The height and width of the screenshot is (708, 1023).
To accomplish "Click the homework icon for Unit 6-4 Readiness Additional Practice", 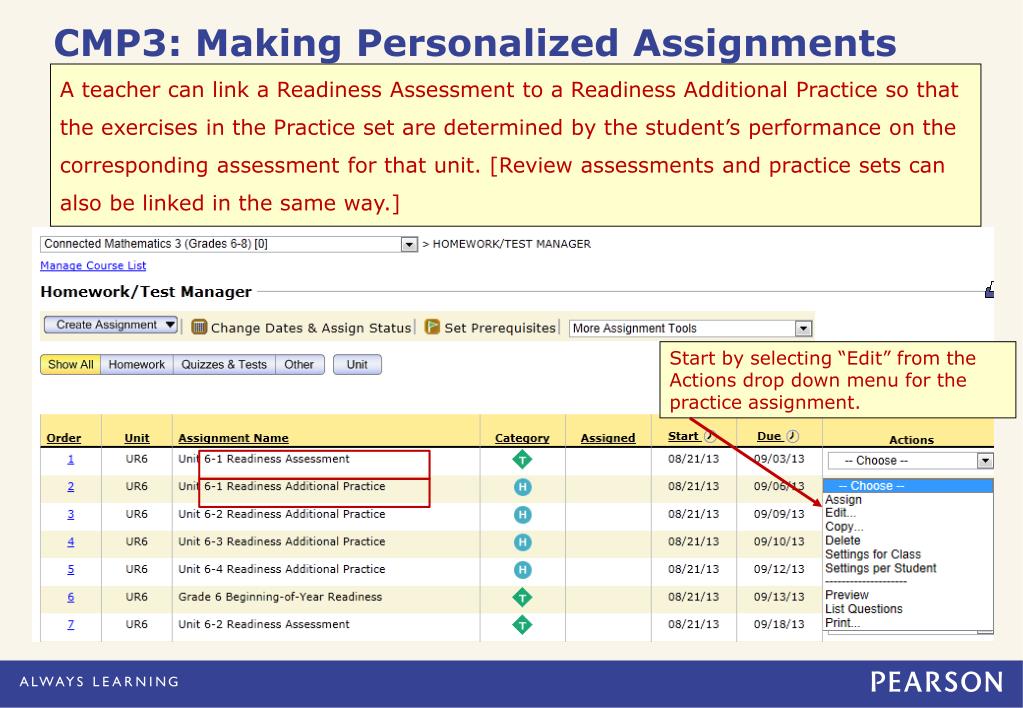I will pyautogui.click(x=522, y=570).
